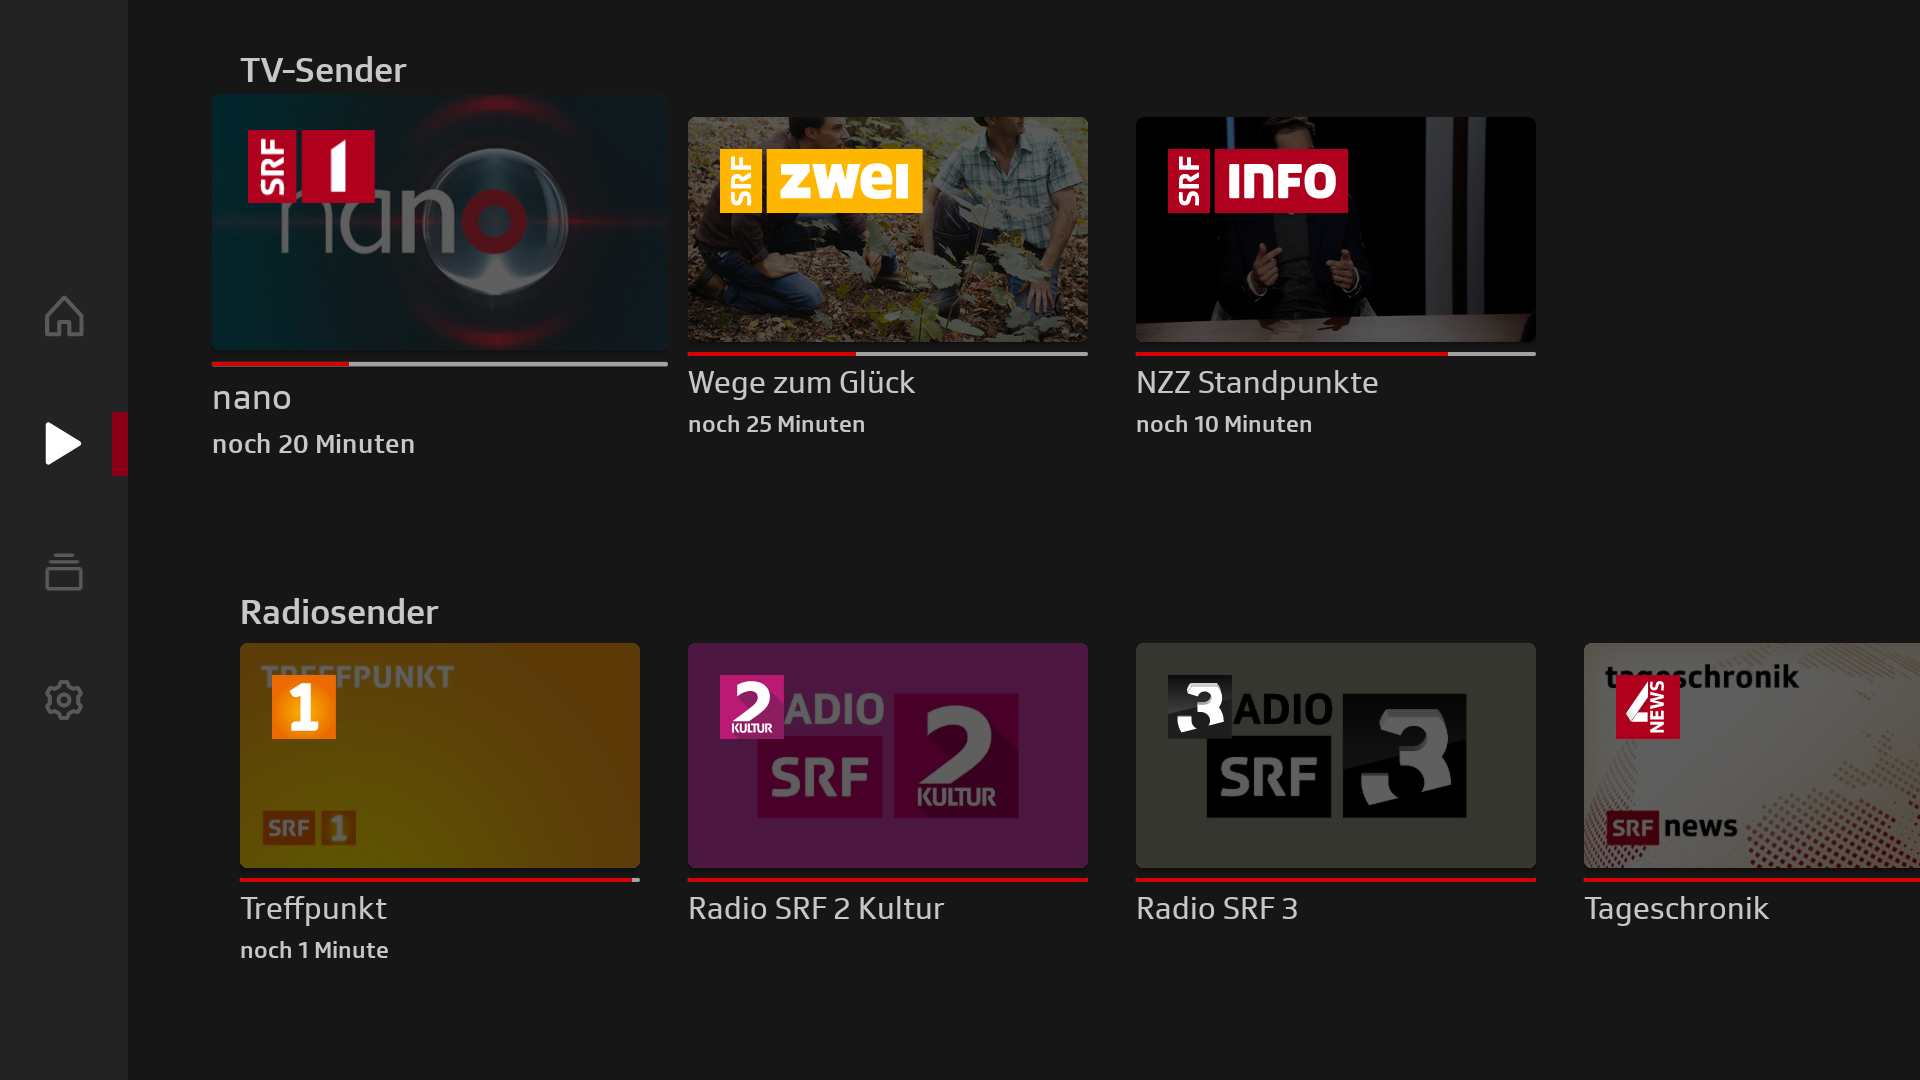
Task: Click the nano progress bar
Action: (440, 364)
